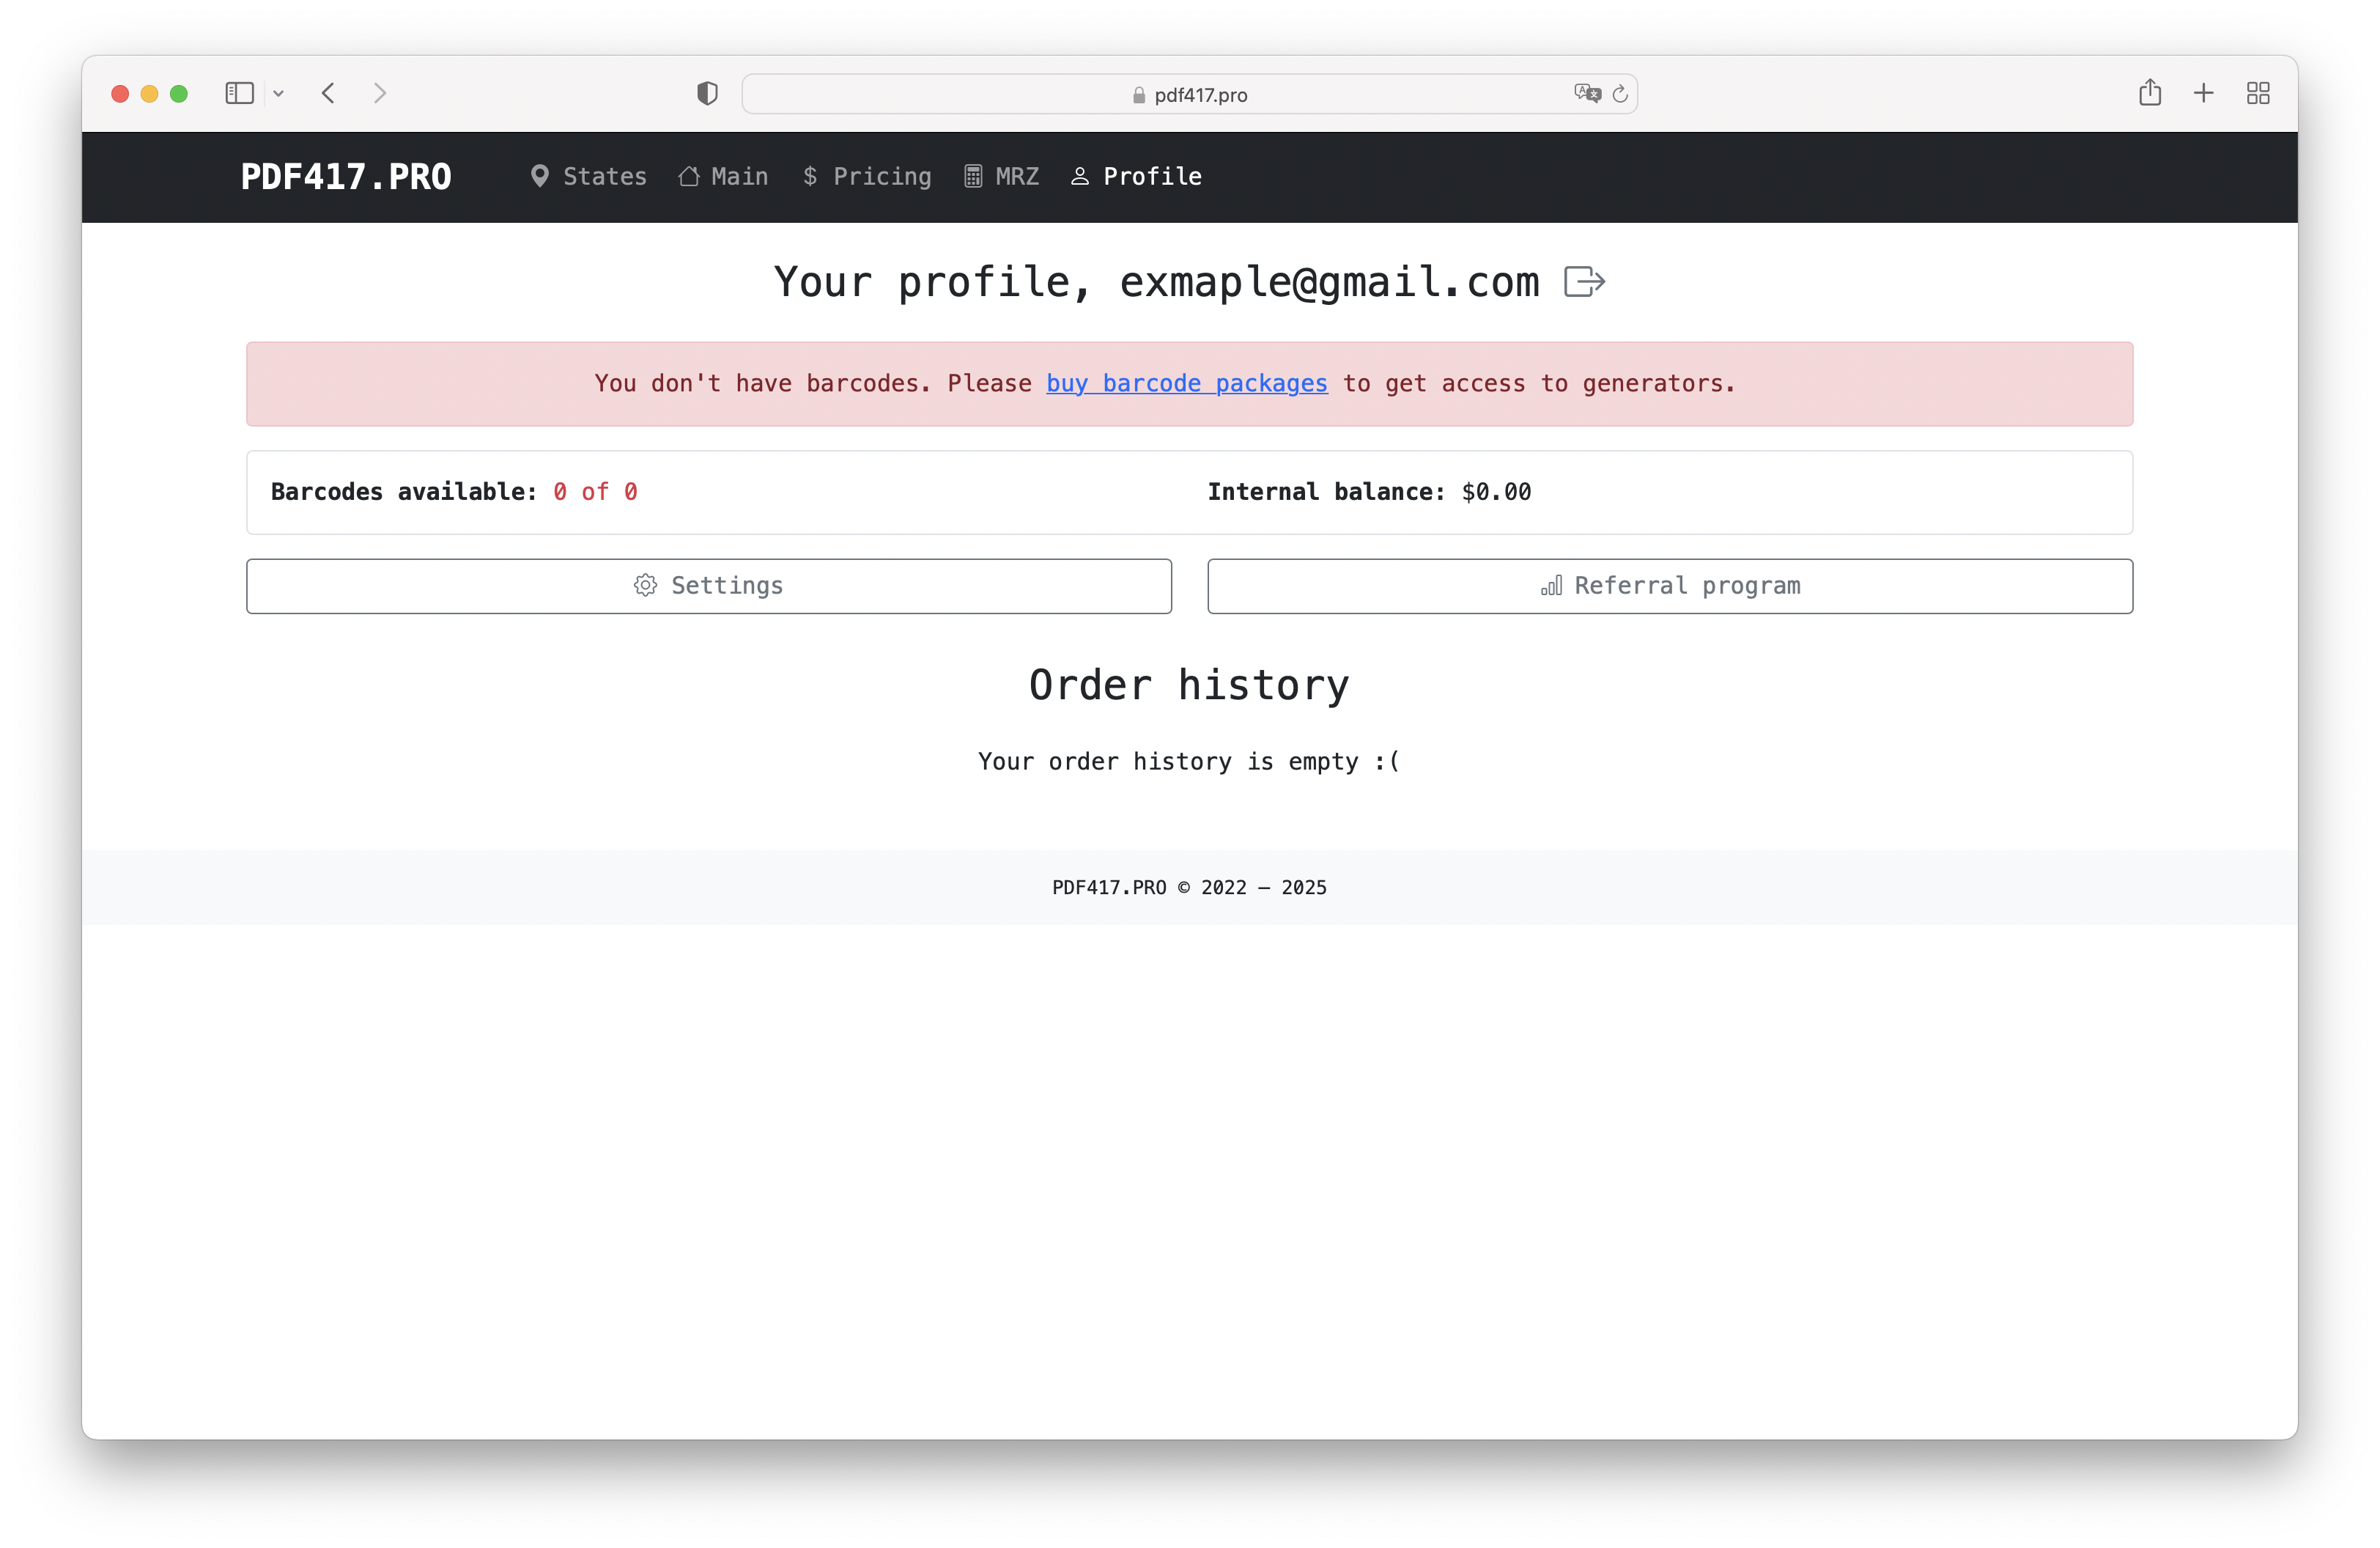Open a new browser tab
Viewport: 2380px width, 1548px height.
click(2204, 93)
